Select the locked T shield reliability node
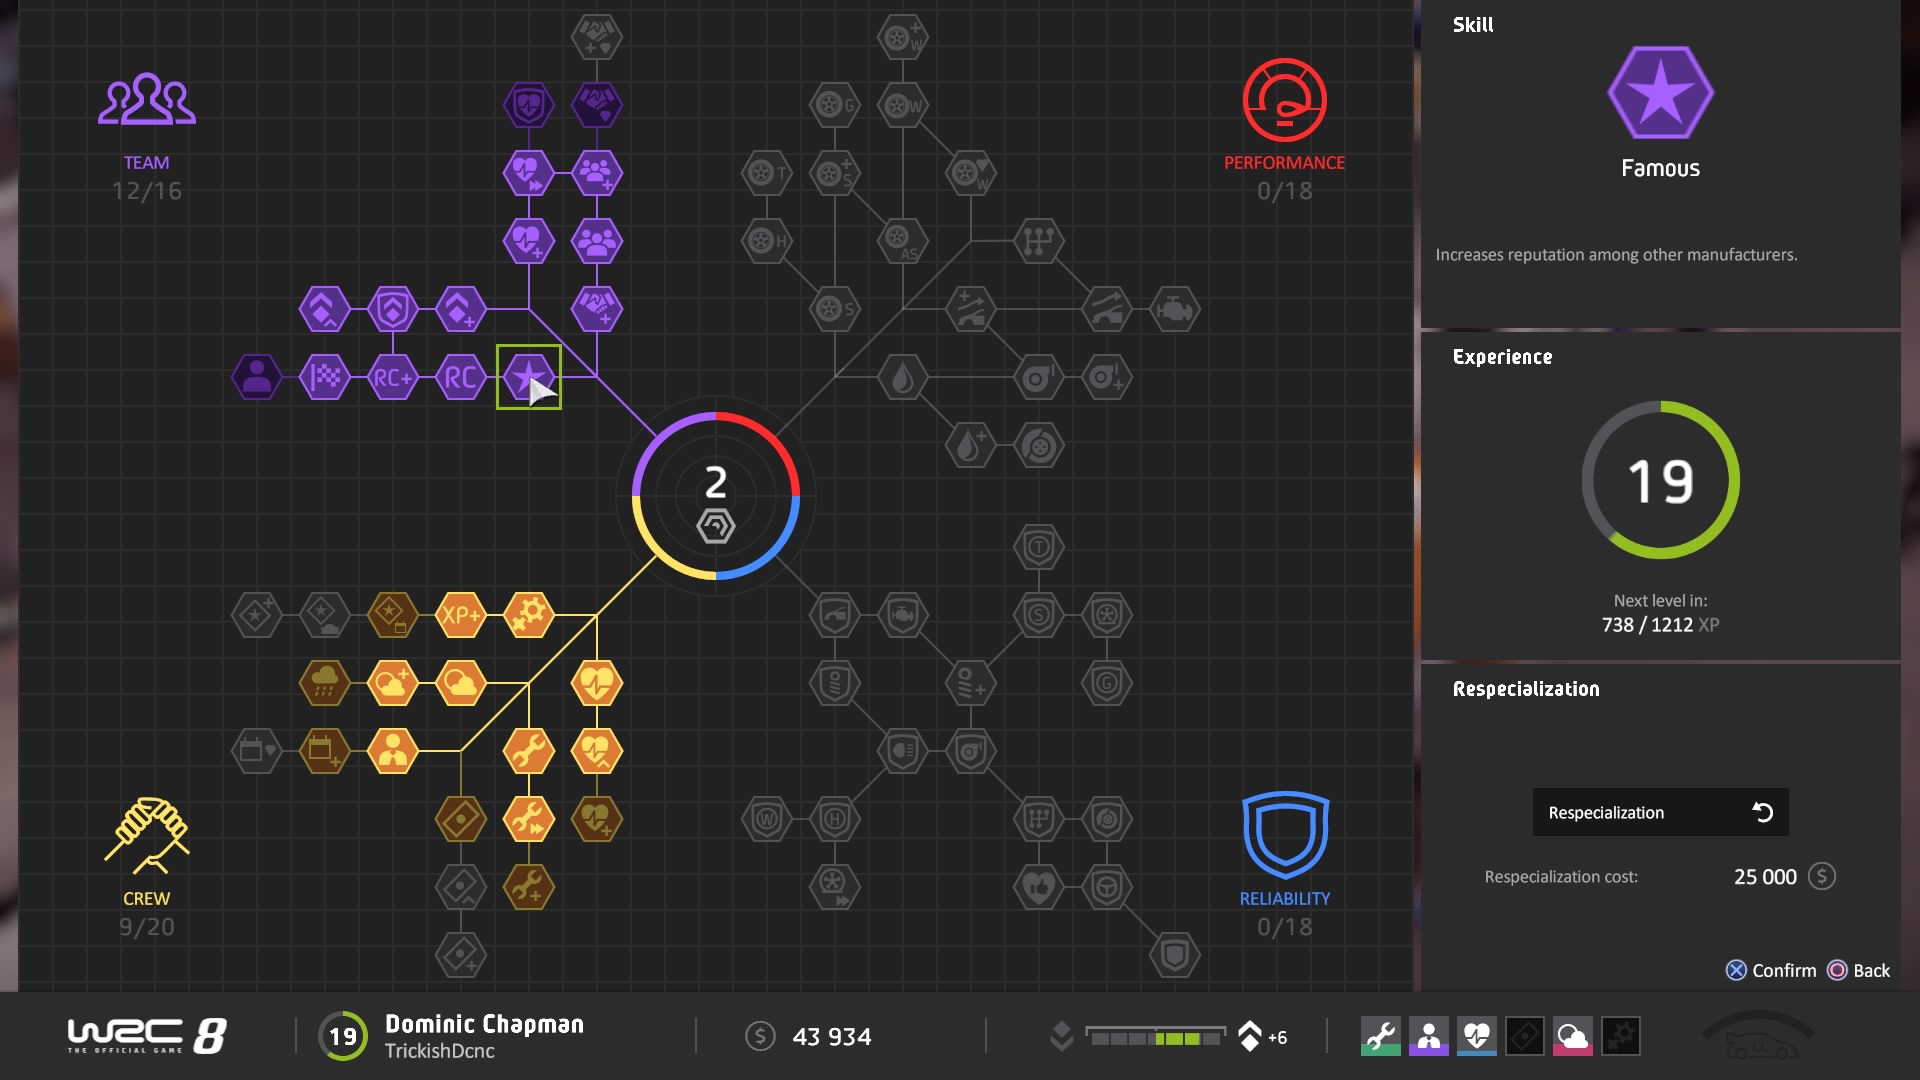Image resolution: width=1920 pixels, height=1080 pixels. coord(1038,547)
